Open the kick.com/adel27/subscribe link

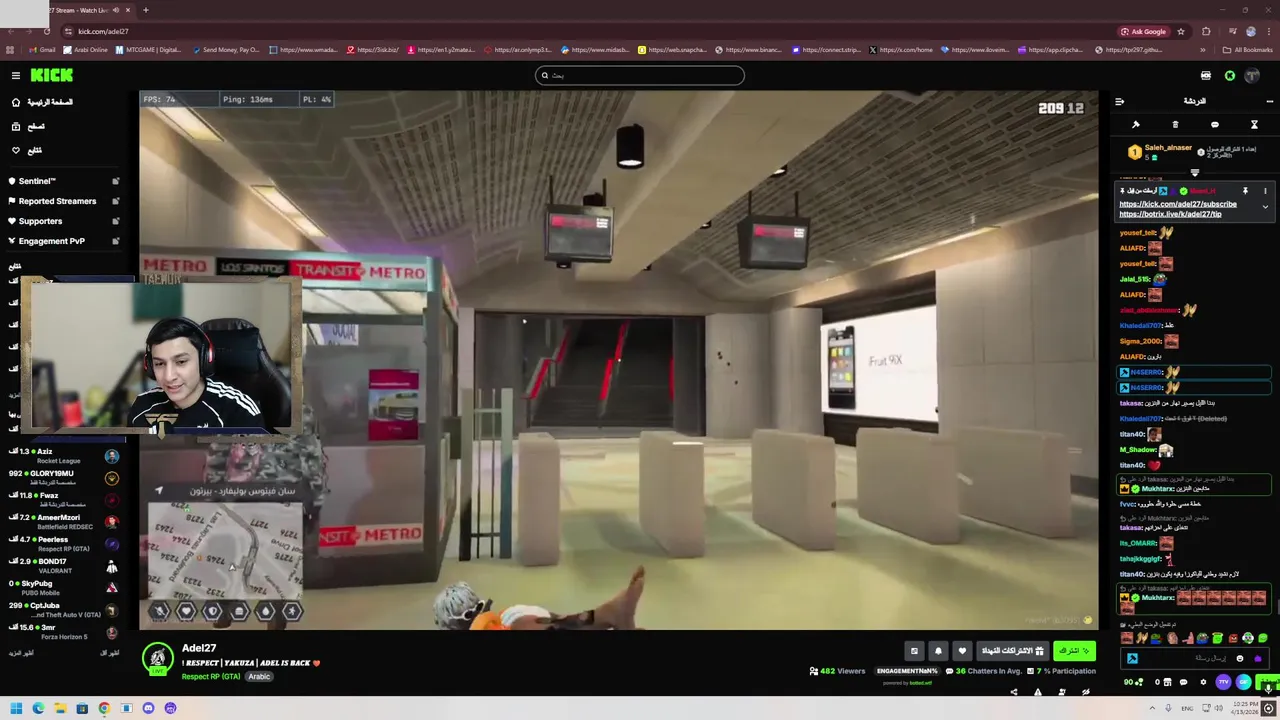1178,204
